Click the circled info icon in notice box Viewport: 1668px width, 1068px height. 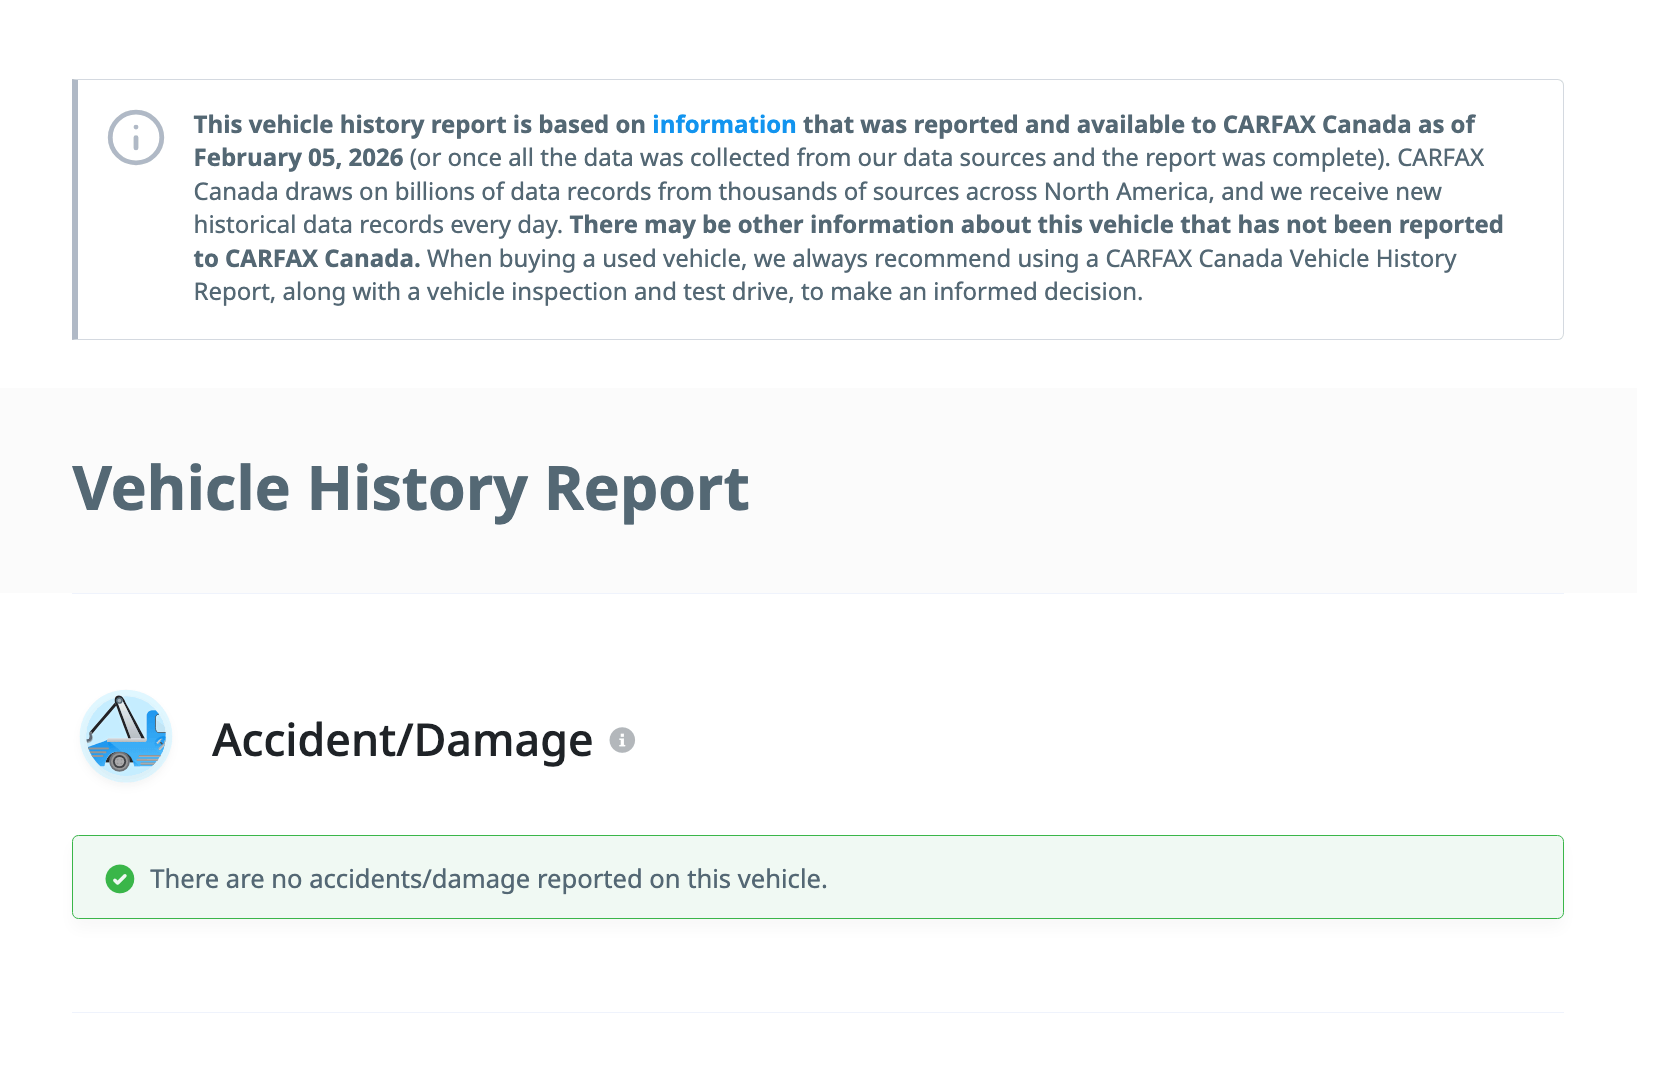[136, 137]
